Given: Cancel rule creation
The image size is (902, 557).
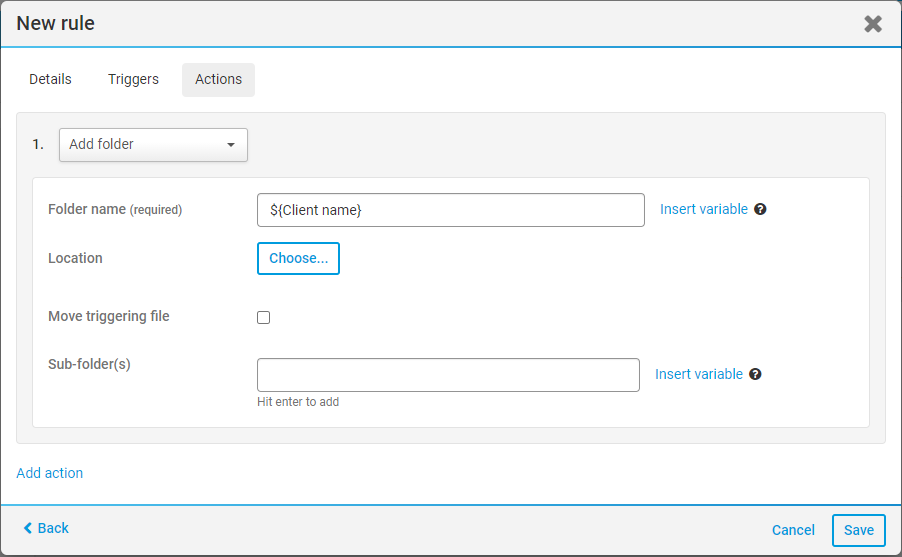Looking at the screenshot, I should (x=793, y=530).
